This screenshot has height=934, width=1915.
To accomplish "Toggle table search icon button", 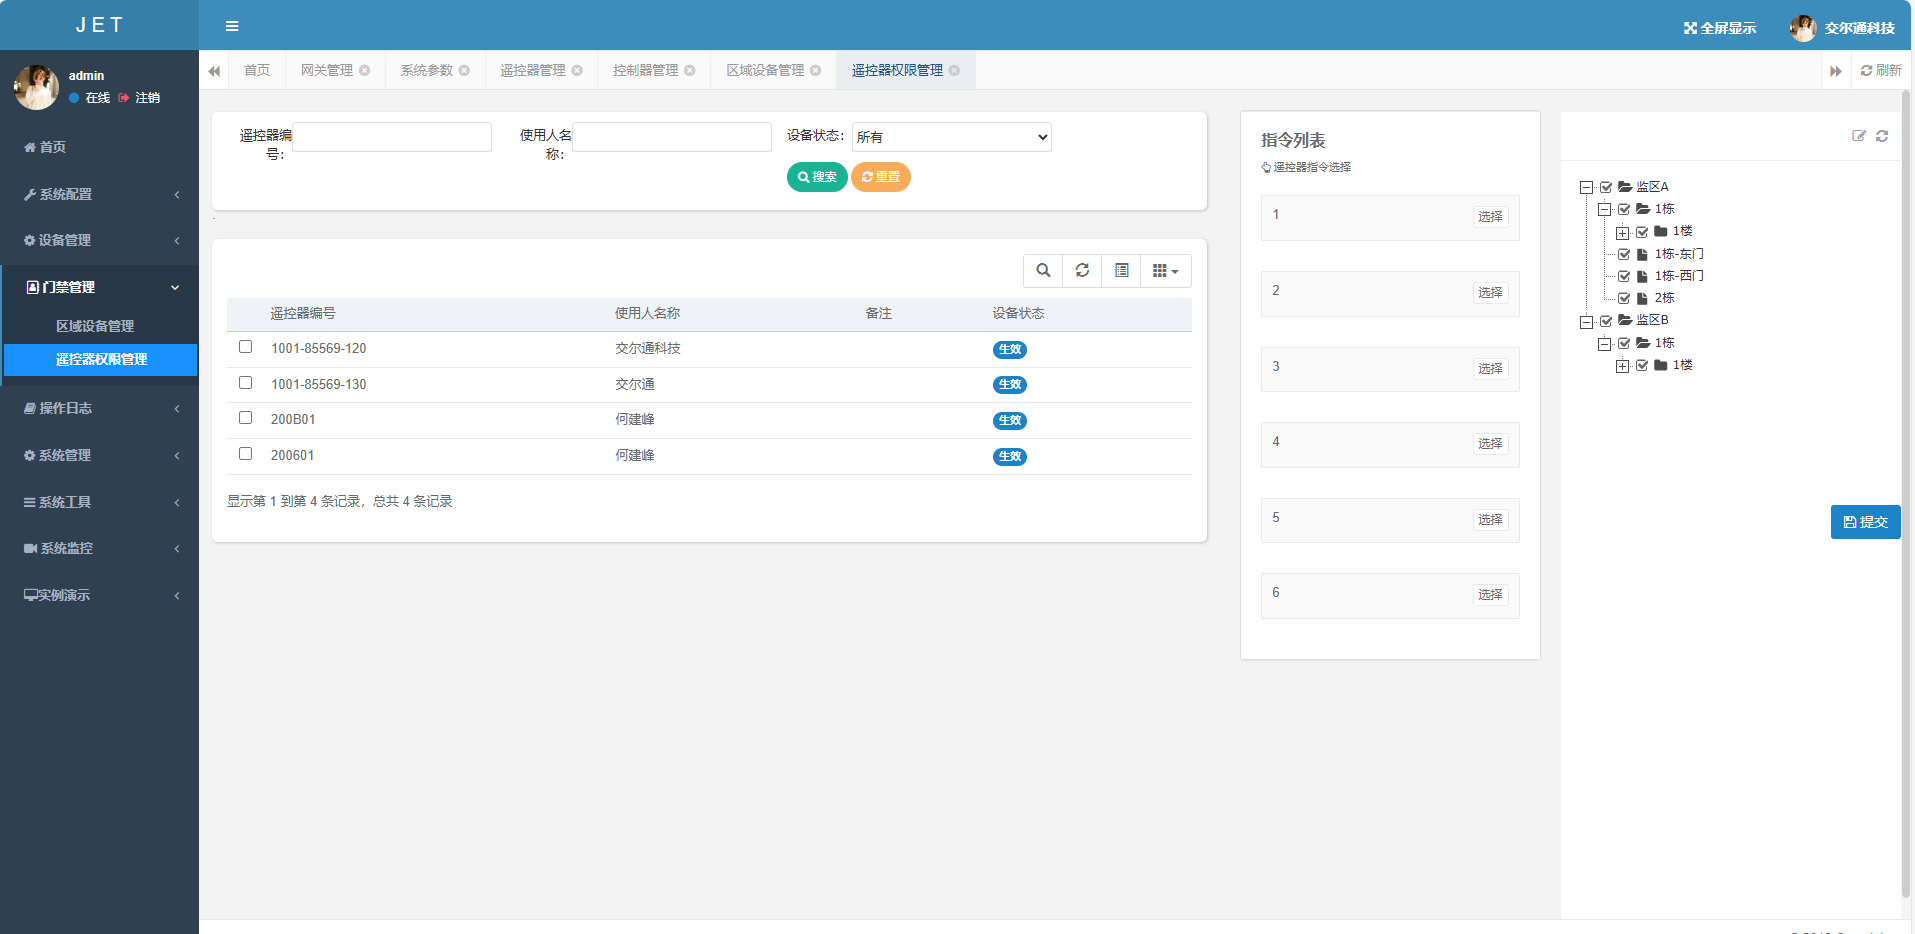I will coord(1043,270).
